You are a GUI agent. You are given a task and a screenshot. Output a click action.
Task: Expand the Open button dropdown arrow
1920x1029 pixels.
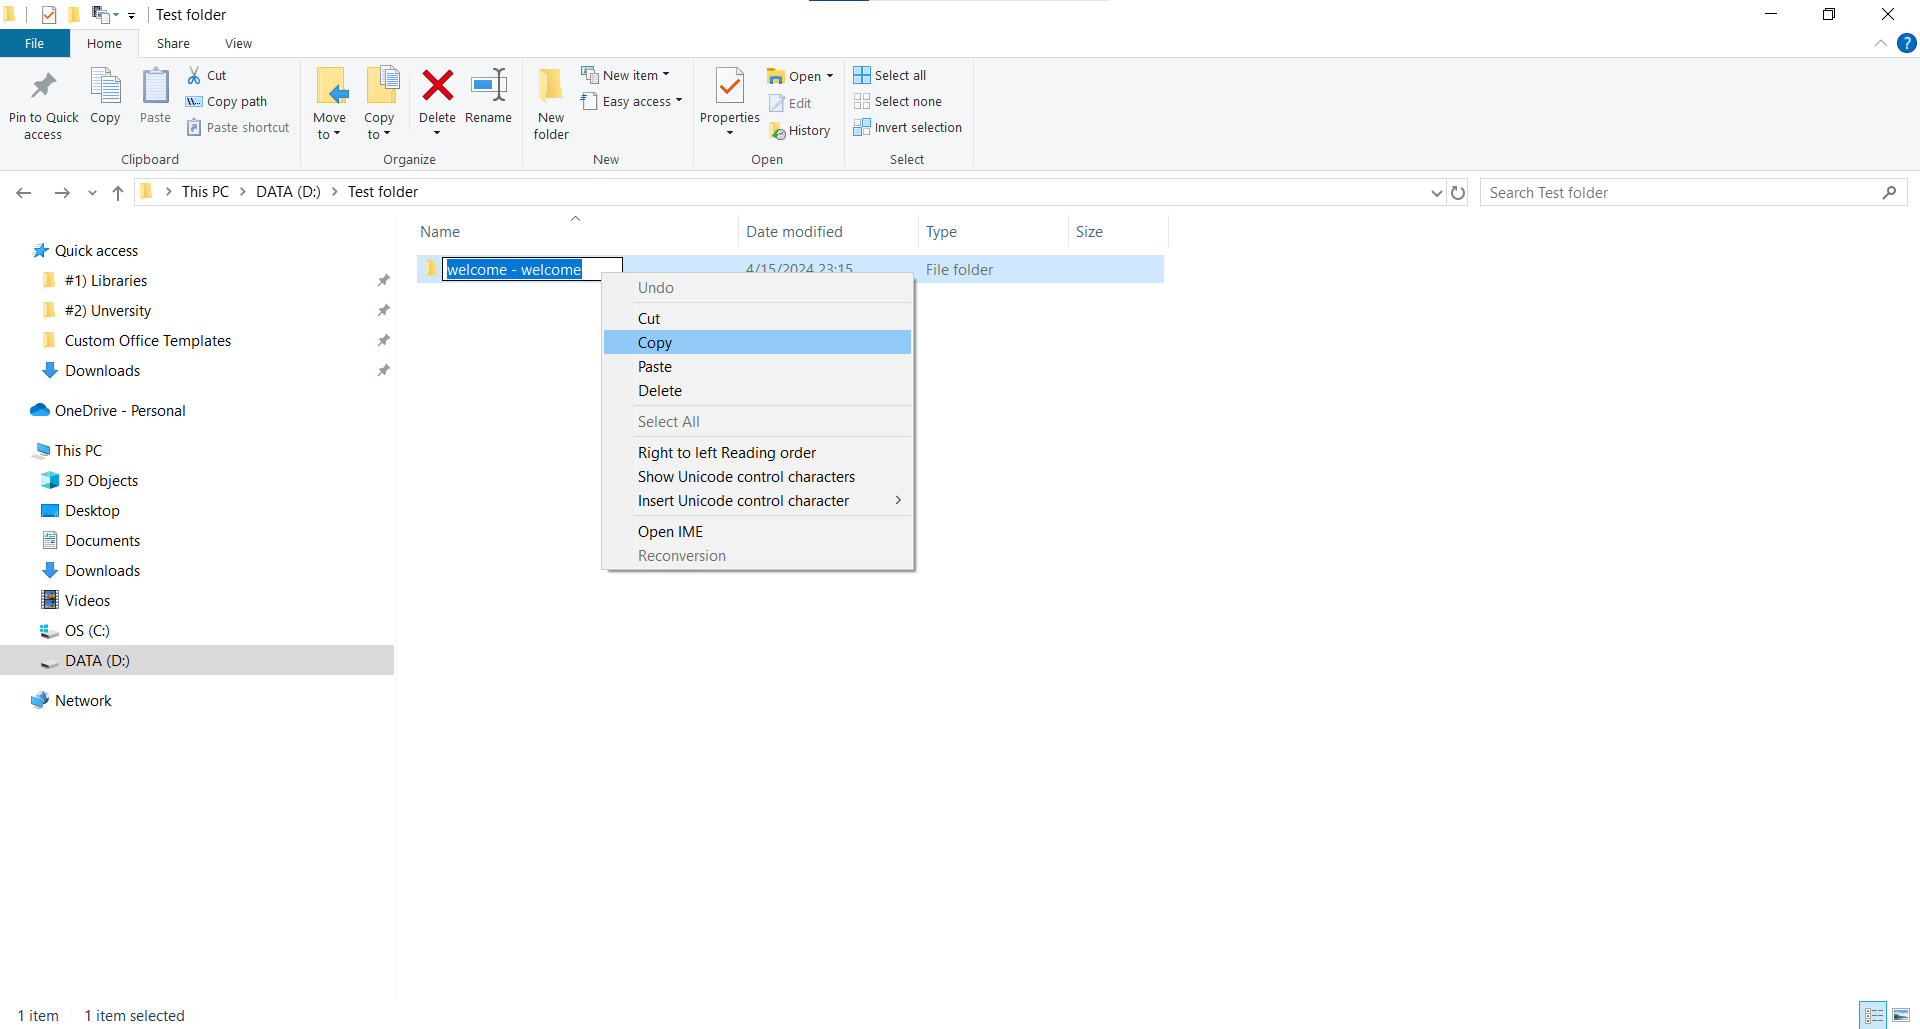pyautogui.click(x=830, y=76)
